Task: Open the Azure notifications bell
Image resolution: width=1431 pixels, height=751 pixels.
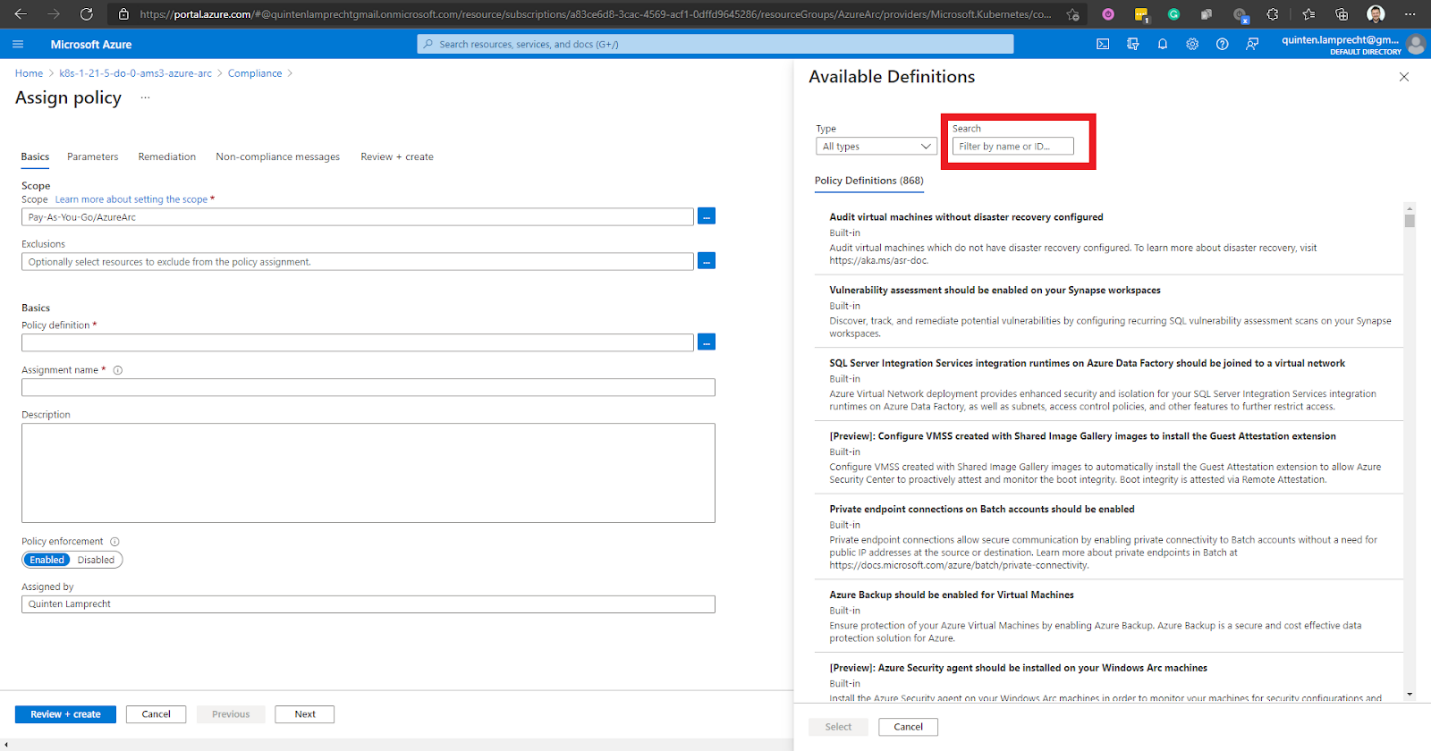Action: pos(1162,44)
